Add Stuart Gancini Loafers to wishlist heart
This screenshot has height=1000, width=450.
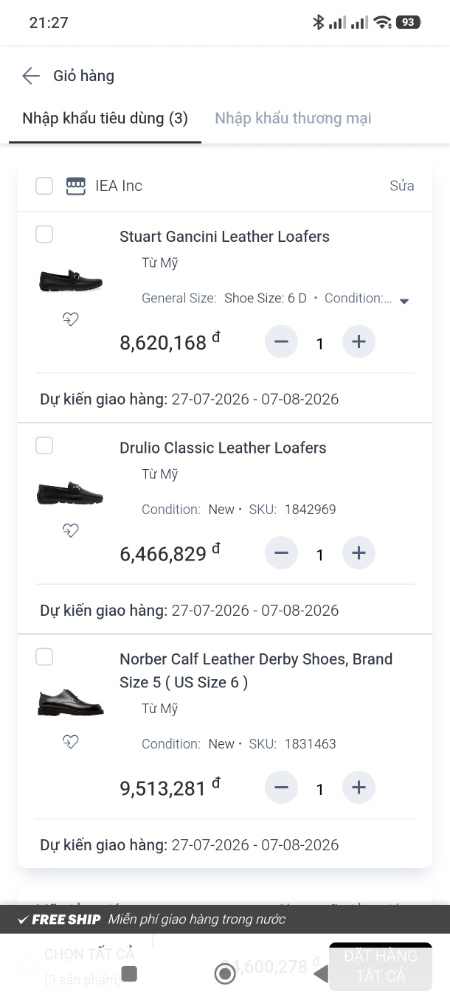(71, 319)
